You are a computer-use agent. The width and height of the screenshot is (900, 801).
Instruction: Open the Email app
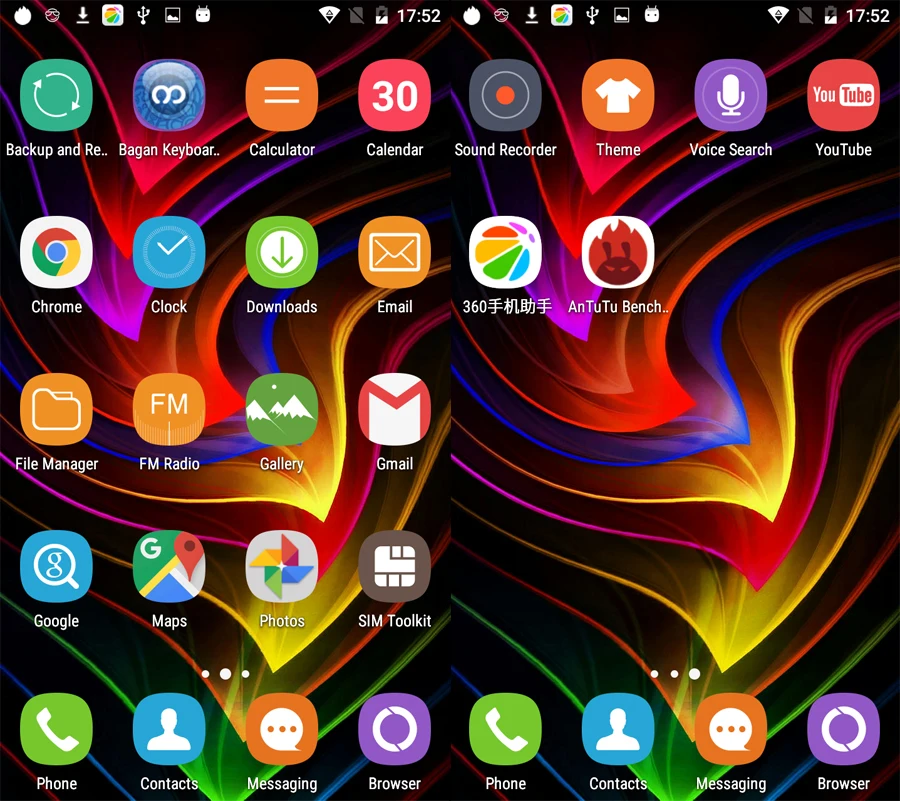pos(394,252)
